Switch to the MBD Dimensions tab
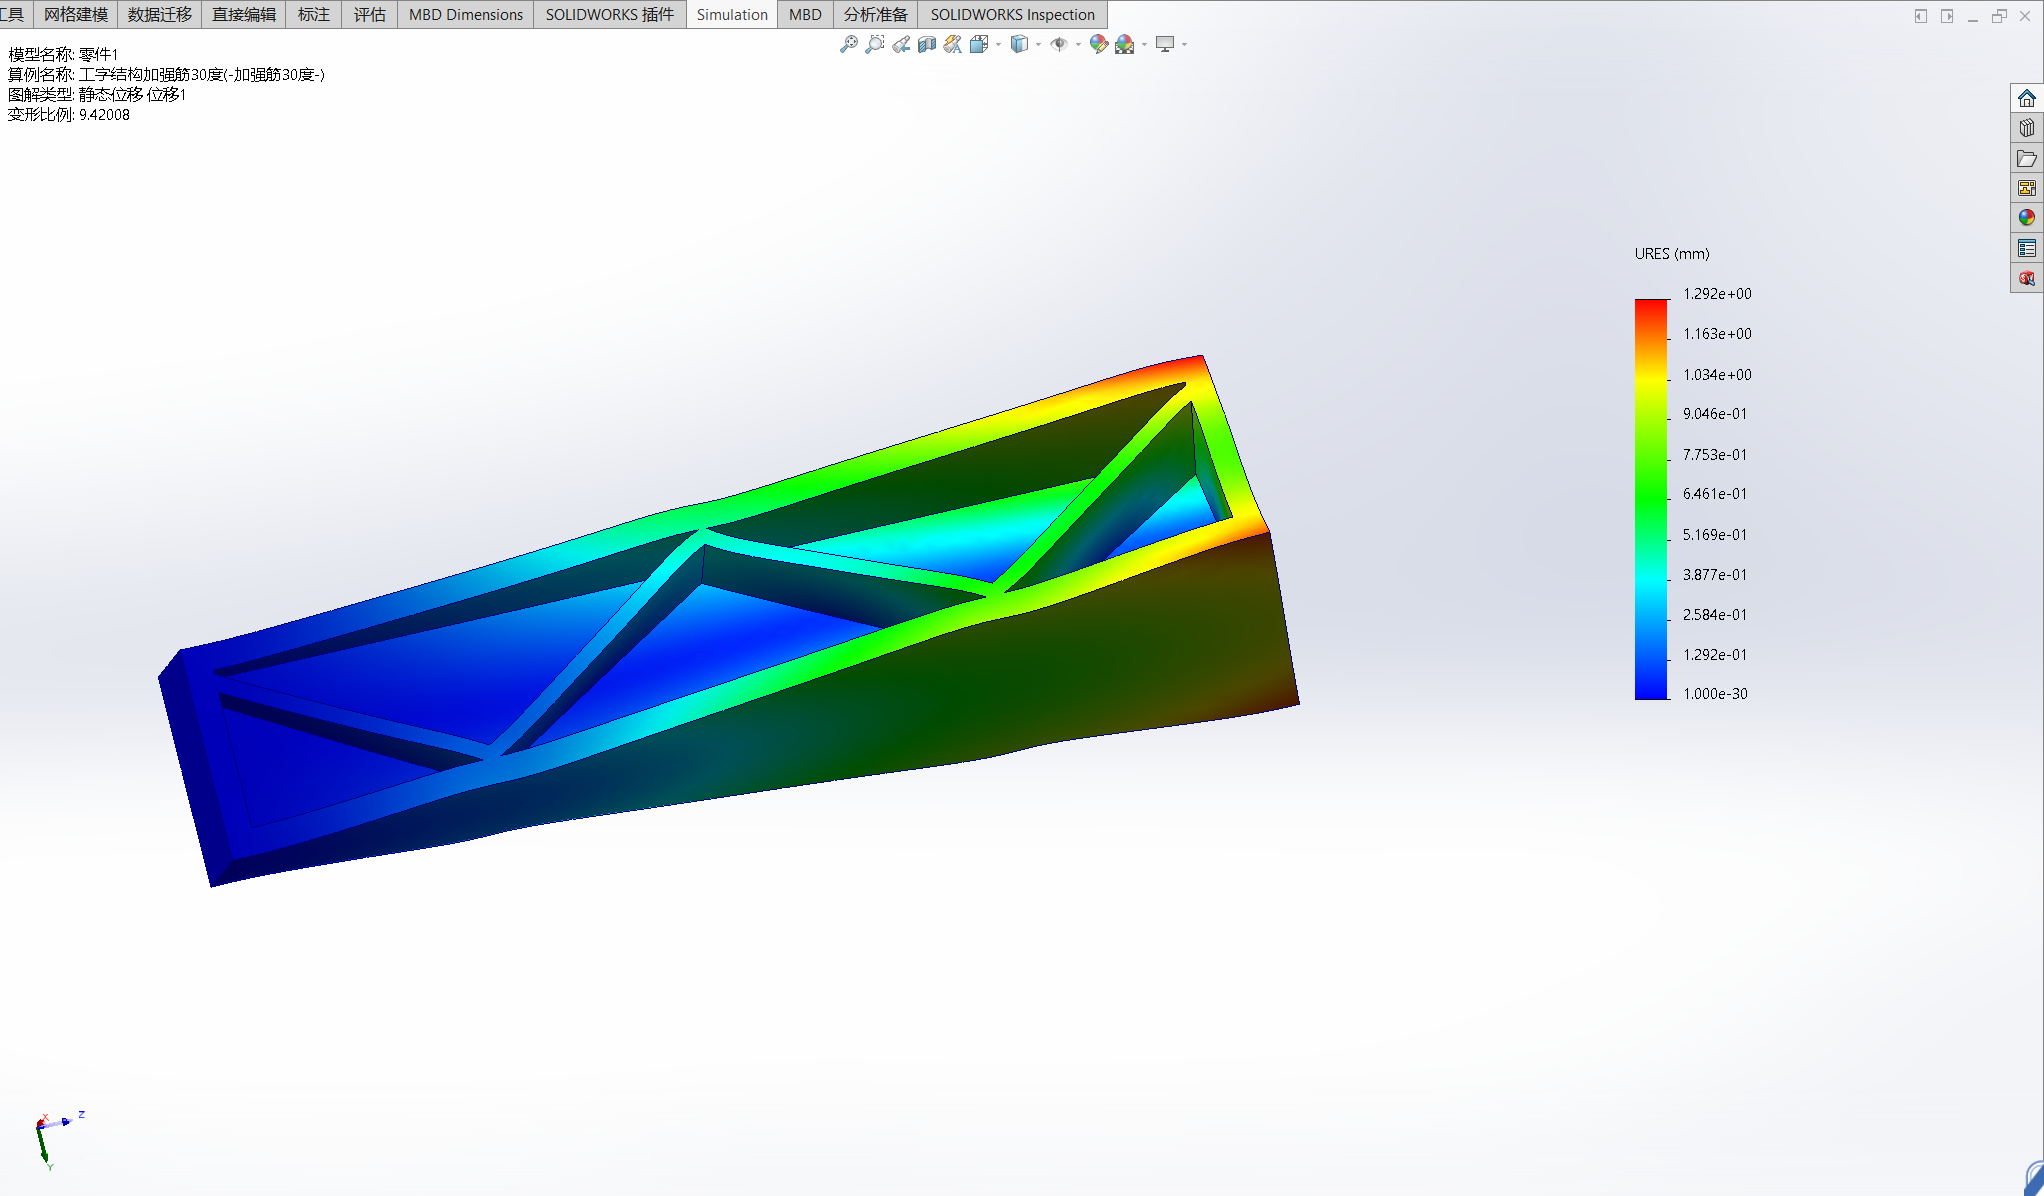The image size is (2044, 1196). [x=465, y=14]
